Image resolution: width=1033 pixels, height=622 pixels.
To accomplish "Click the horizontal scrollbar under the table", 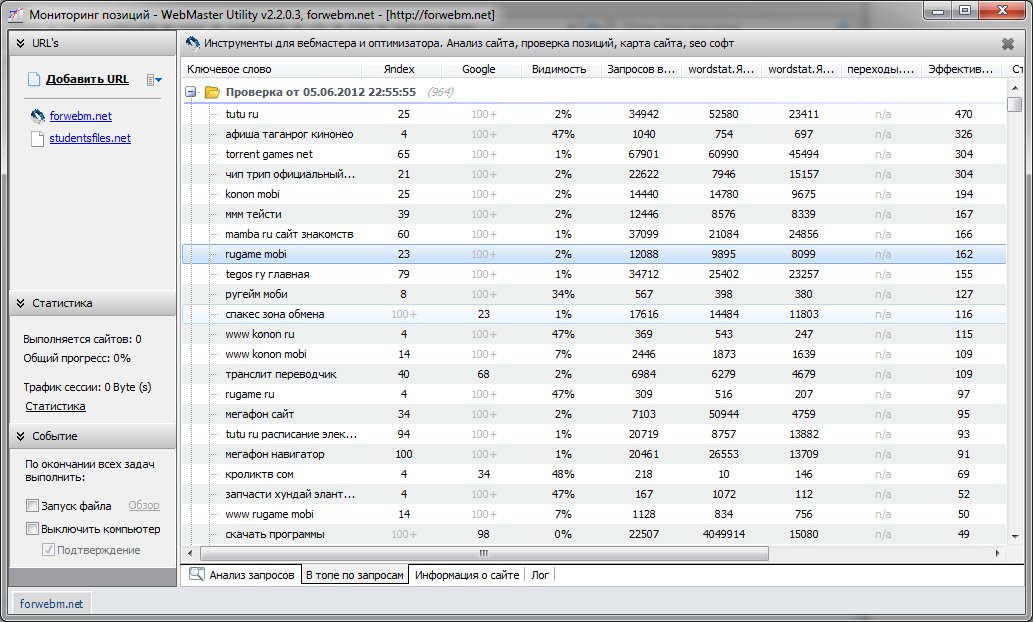I will 483,553.
